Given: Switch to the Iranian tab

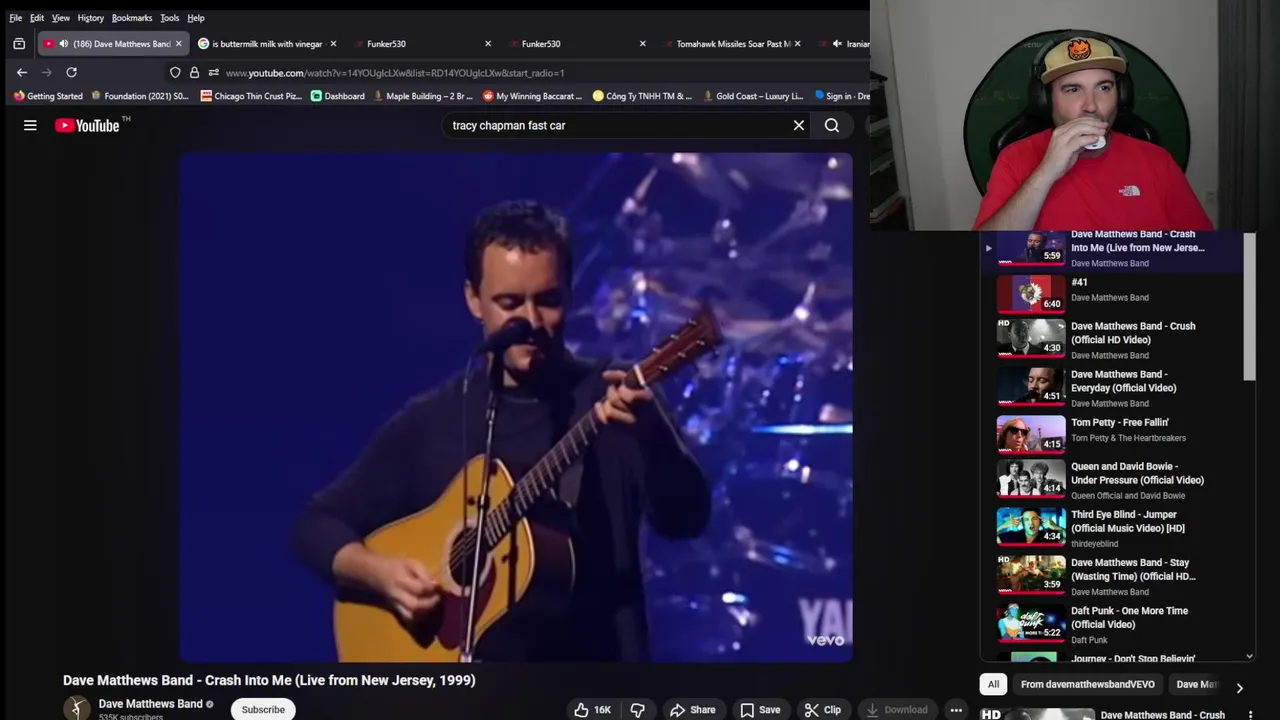Looking at the screenshot, I should click(850, 44).
